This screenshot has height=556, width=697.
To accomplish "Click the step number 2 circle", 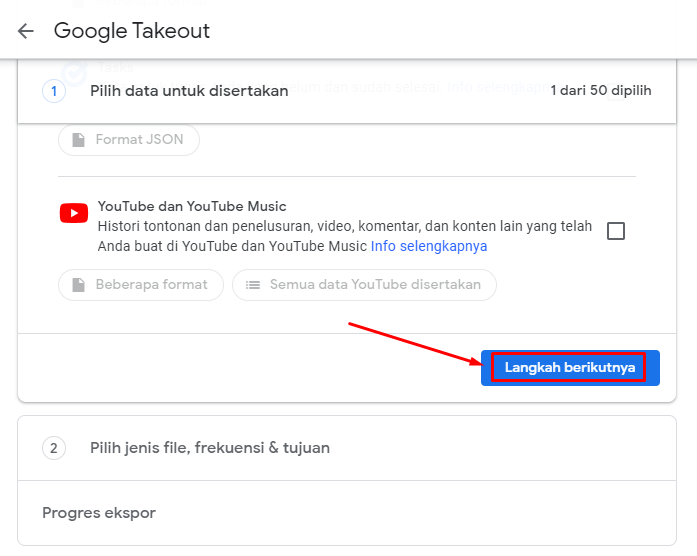I will [x=54, y=448].
